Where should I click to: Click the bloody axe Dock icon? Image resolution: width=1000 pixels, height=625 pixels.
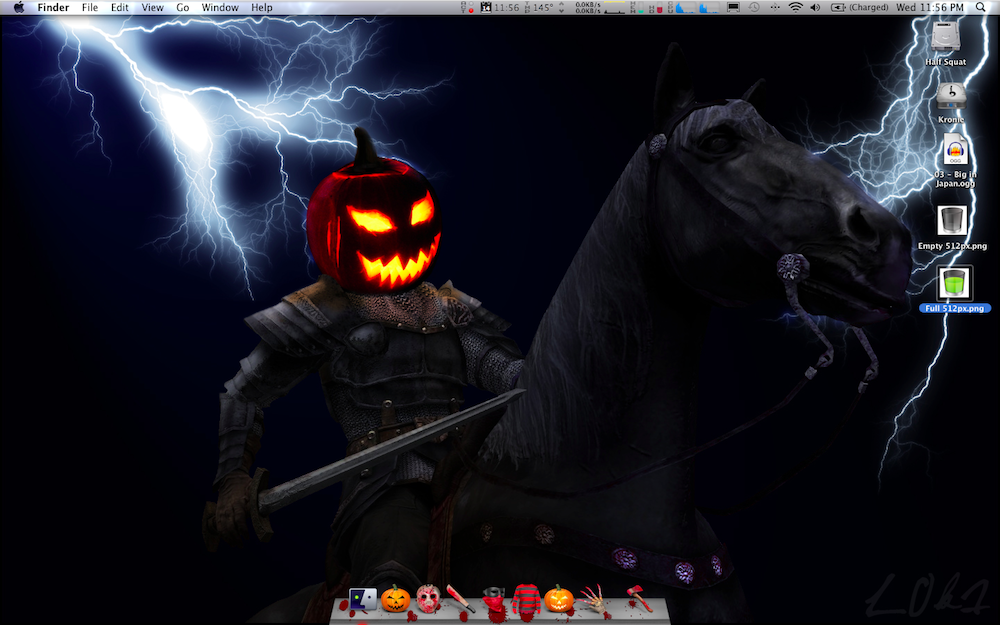coord(638,598)
